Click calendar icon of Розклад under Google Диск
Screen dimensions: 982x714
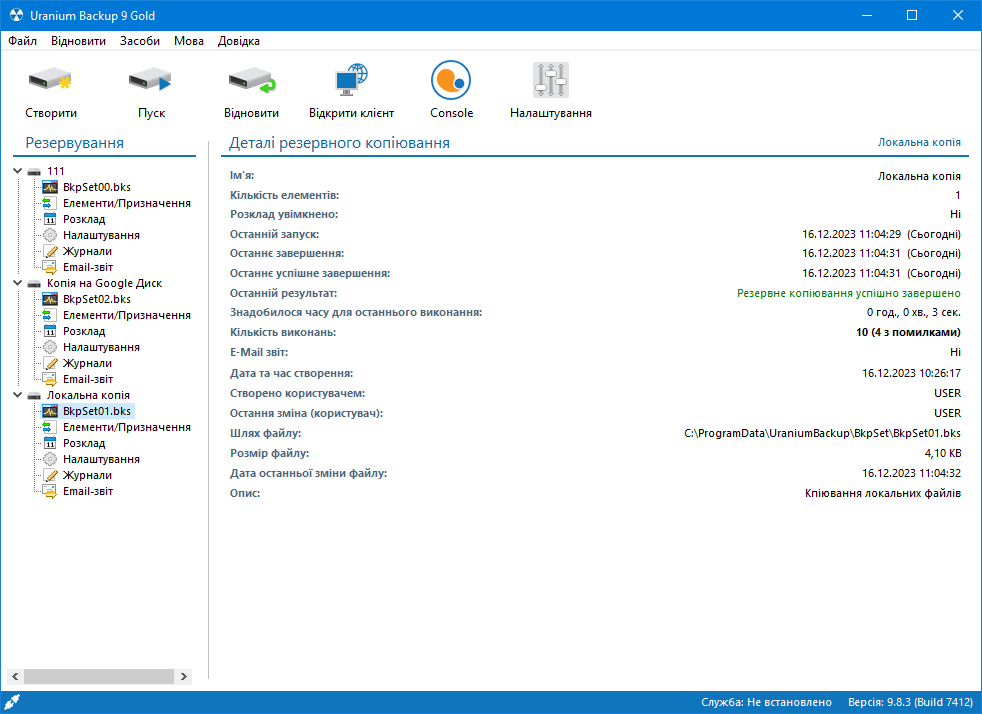point(50,331)
